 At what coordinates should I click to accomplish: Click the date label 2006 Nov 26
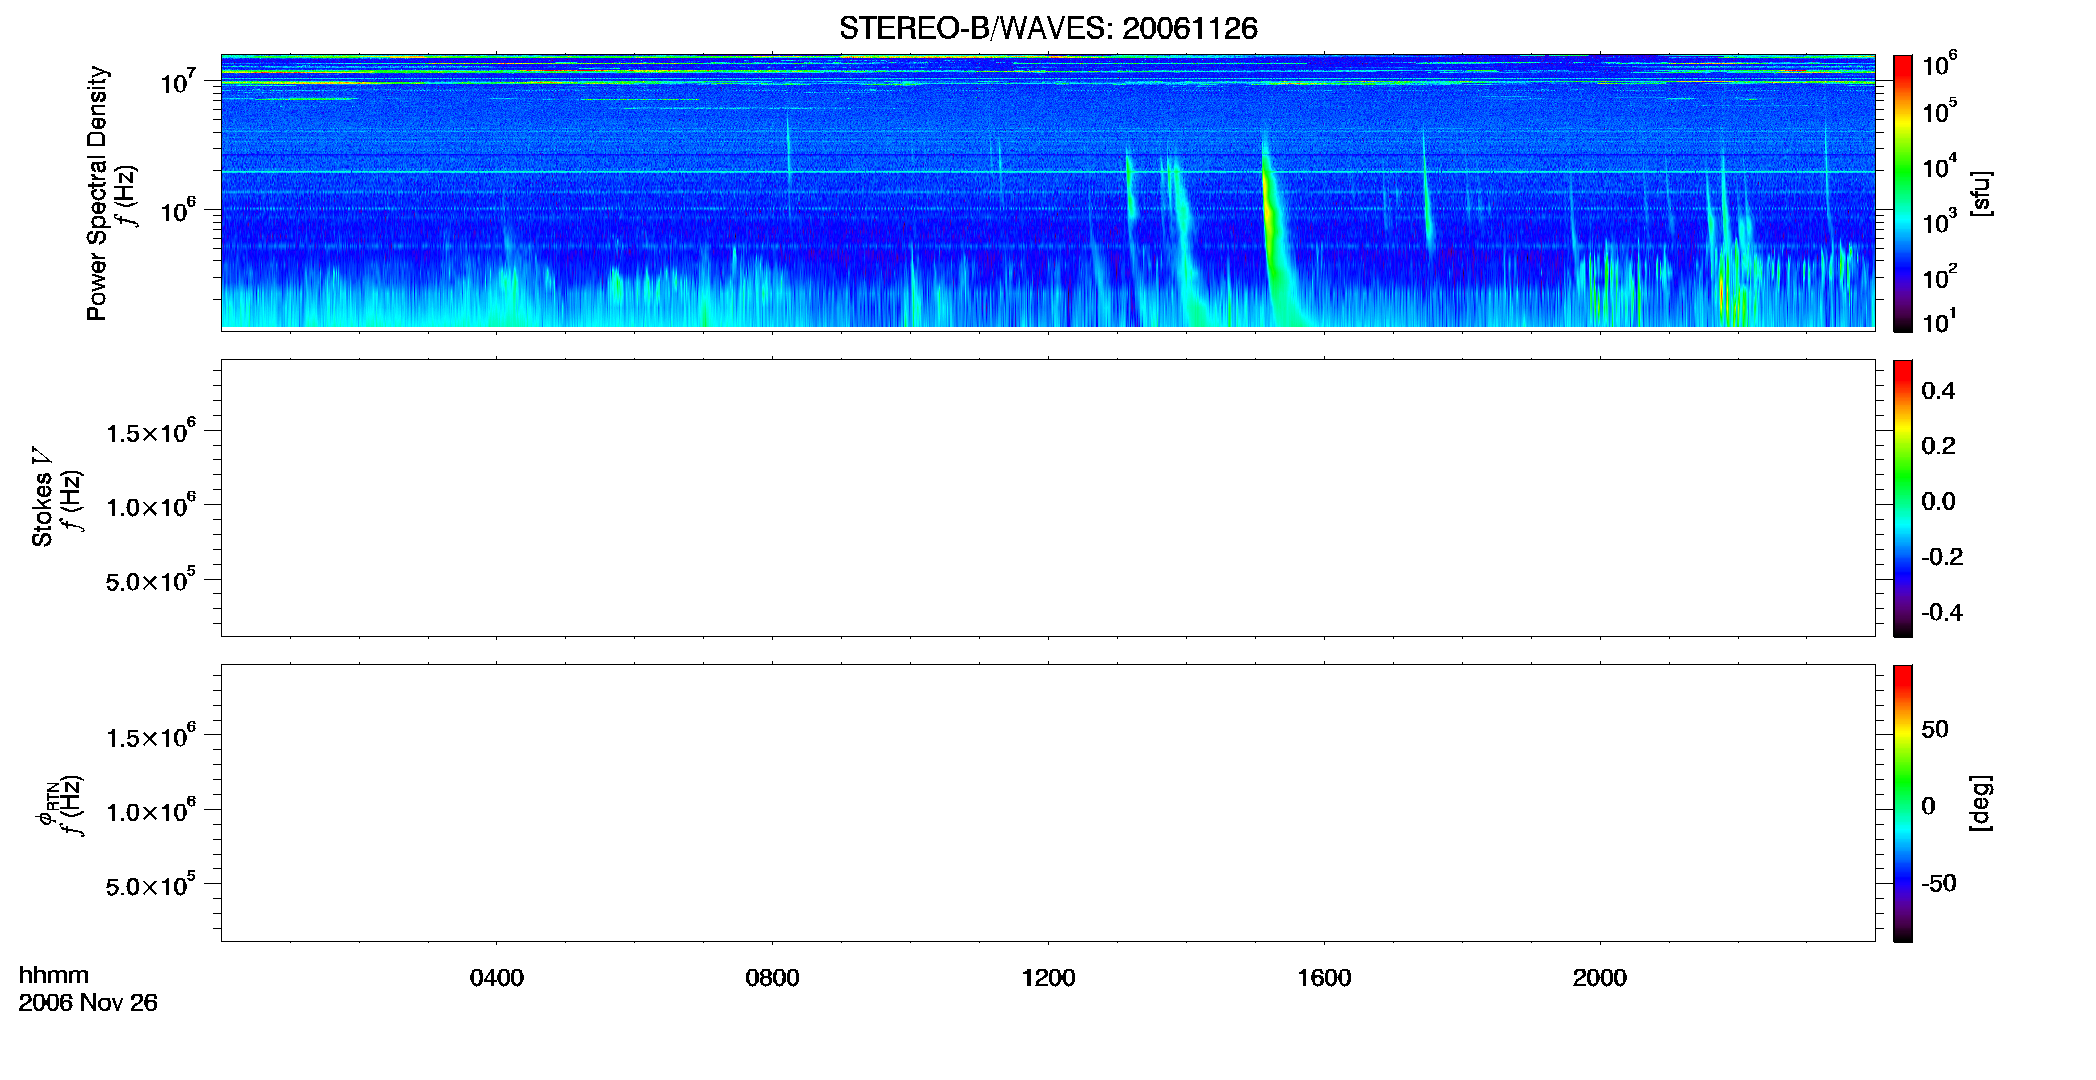(88, 1003)
